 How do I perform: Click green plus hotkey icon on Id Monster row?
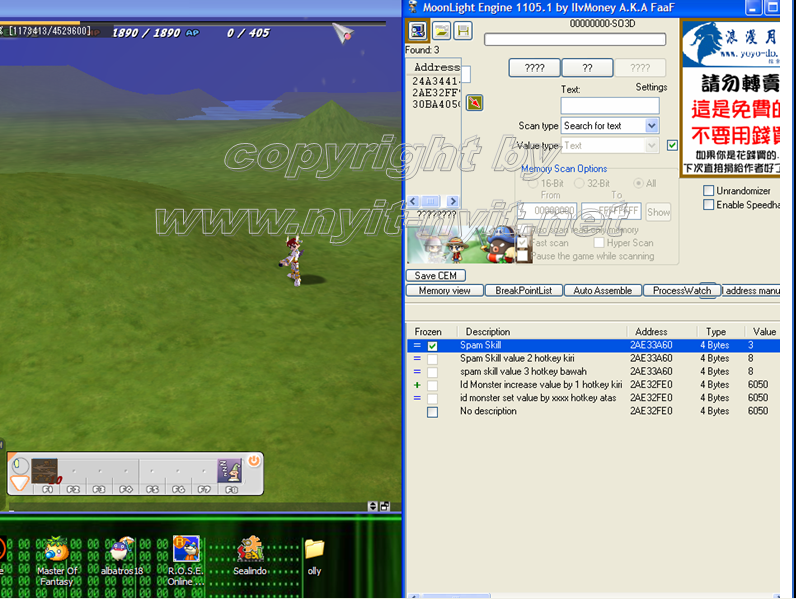click(417, 385)
